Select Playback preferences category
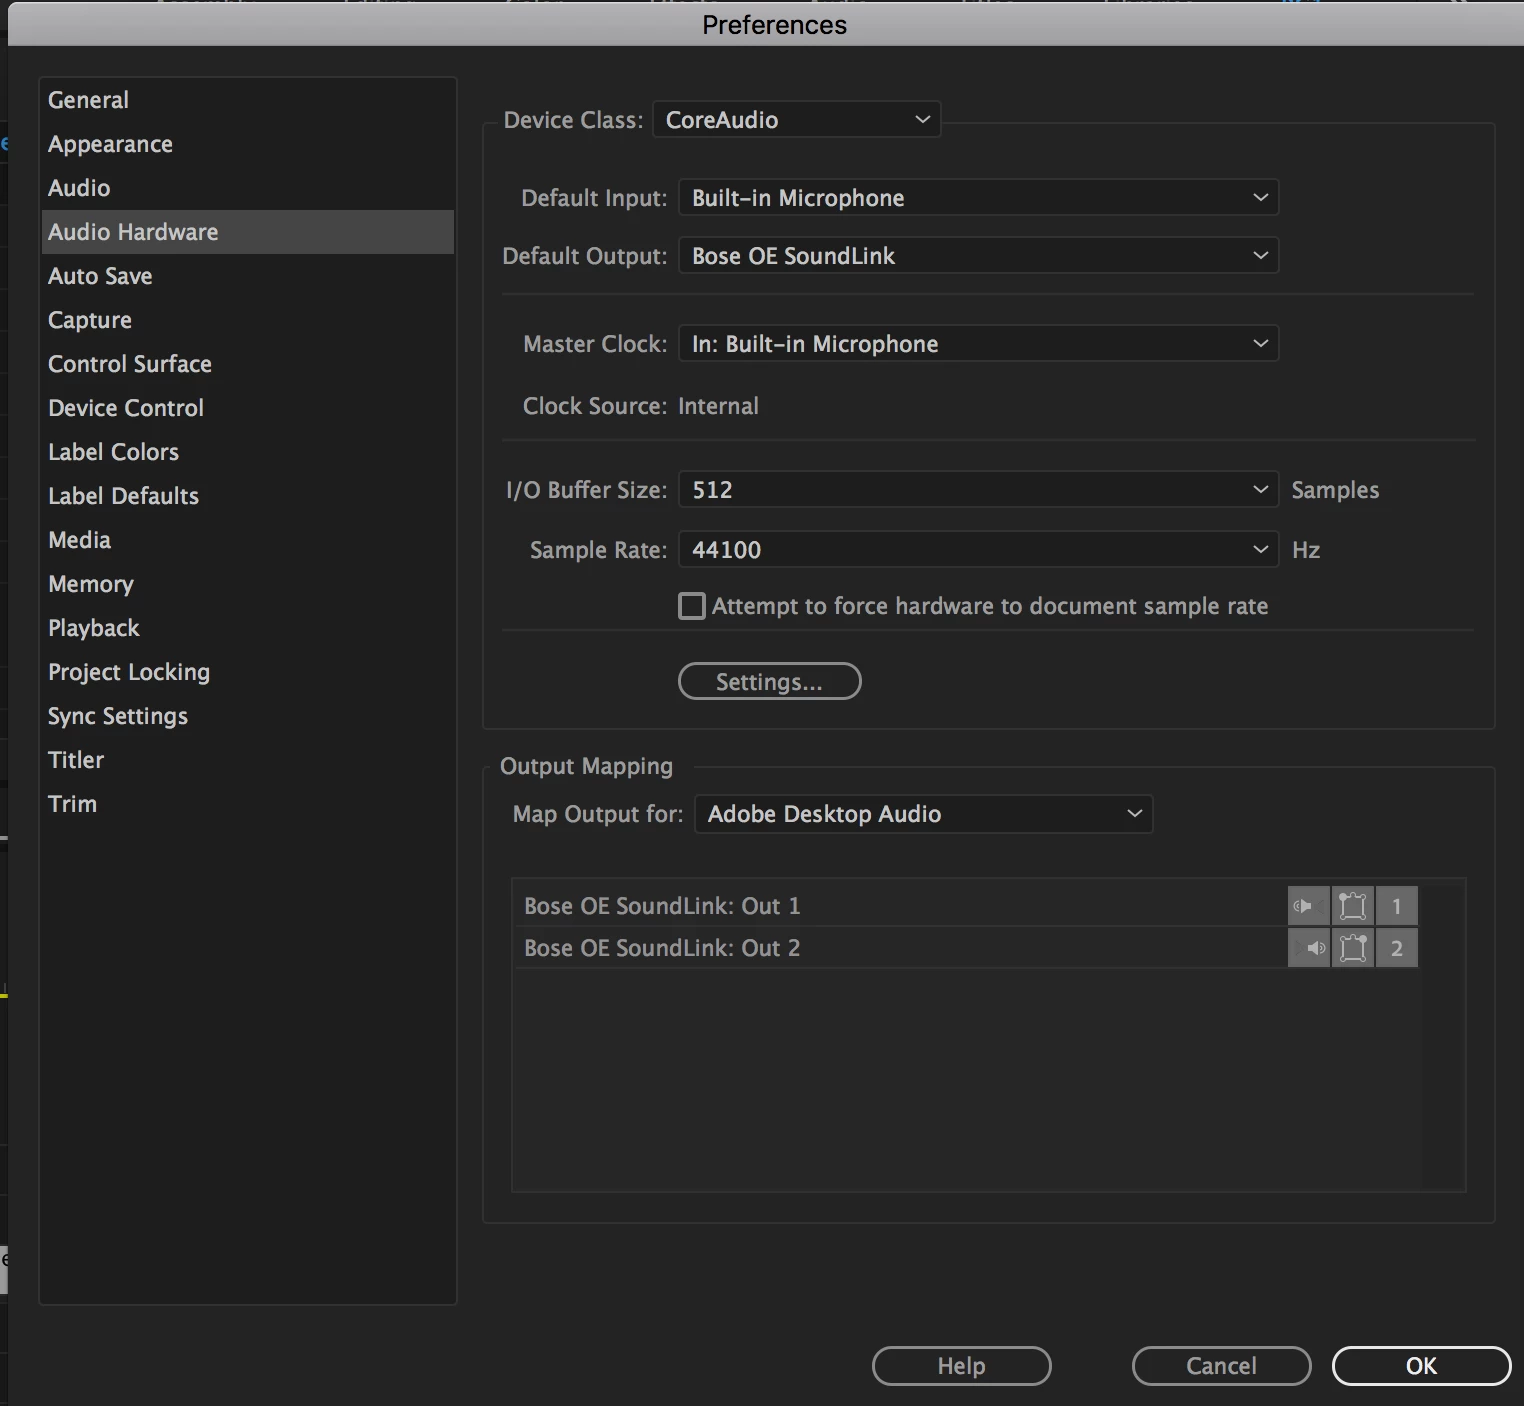1524x1406 pixels. pyautogui.click(x=248, y=628)
